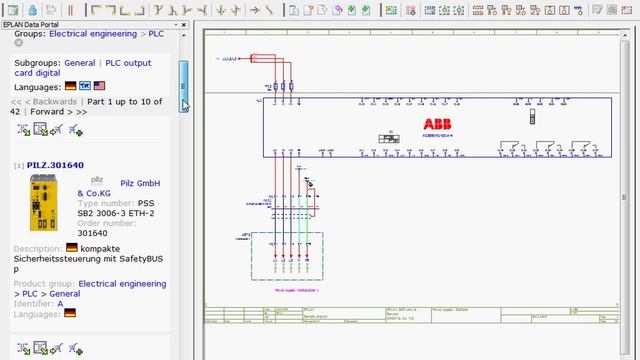Insert the straight right-arrow connection symbol

click(254, 10)
